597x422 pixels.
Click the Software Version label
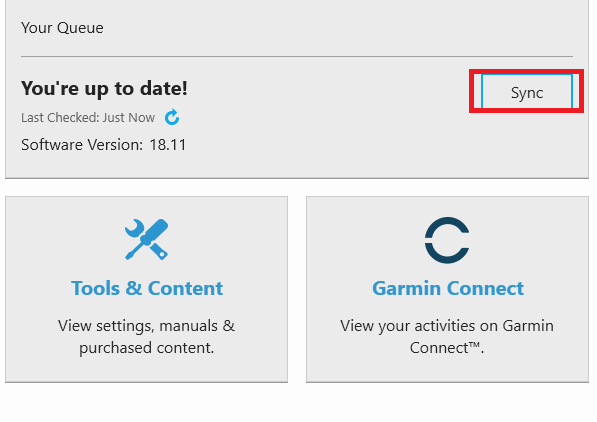coord(82,145)
